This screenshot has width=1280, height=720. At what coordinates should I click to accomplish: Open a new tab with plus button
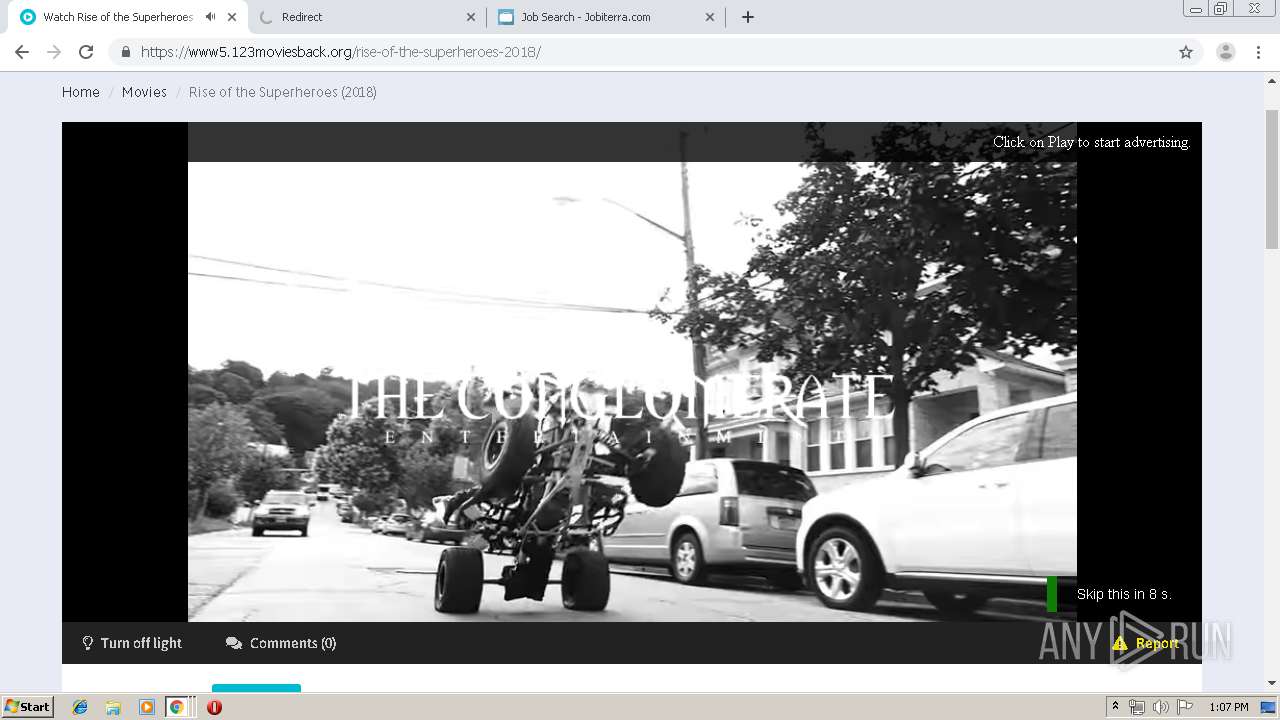pyautogui.click(x=748, y=17)
